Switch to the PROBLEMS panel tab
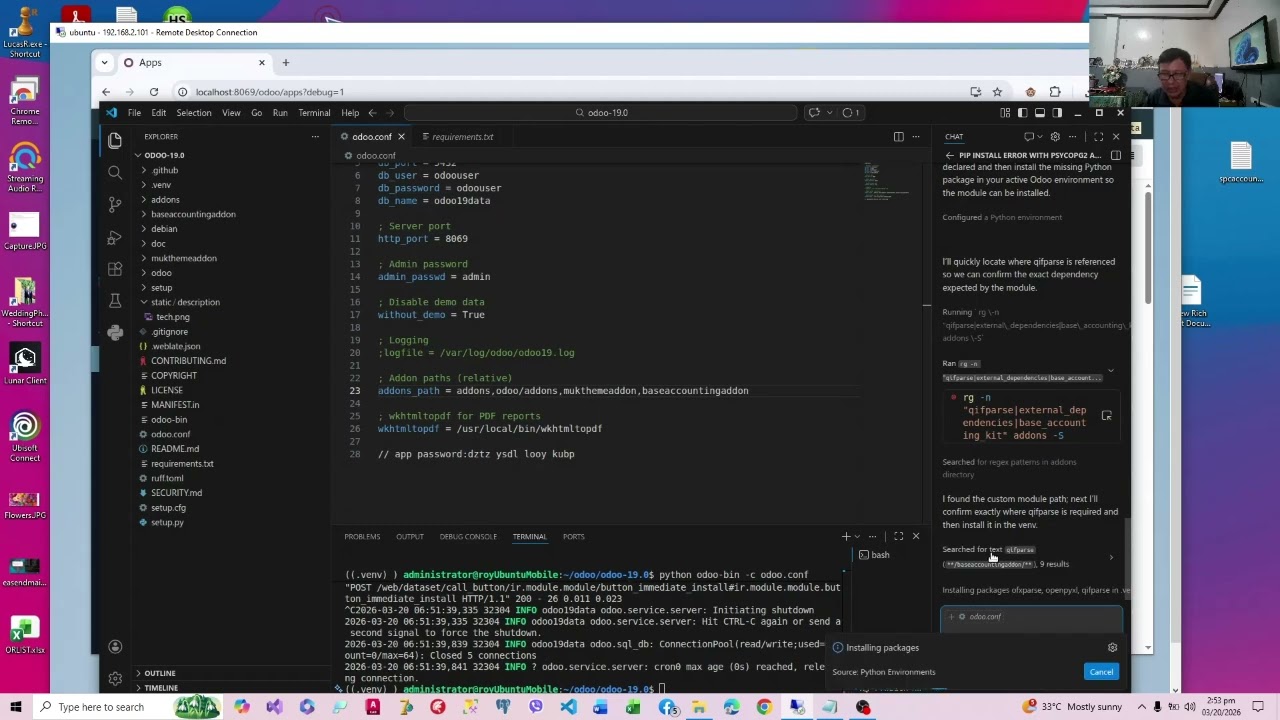 click(x=362, y=537)
